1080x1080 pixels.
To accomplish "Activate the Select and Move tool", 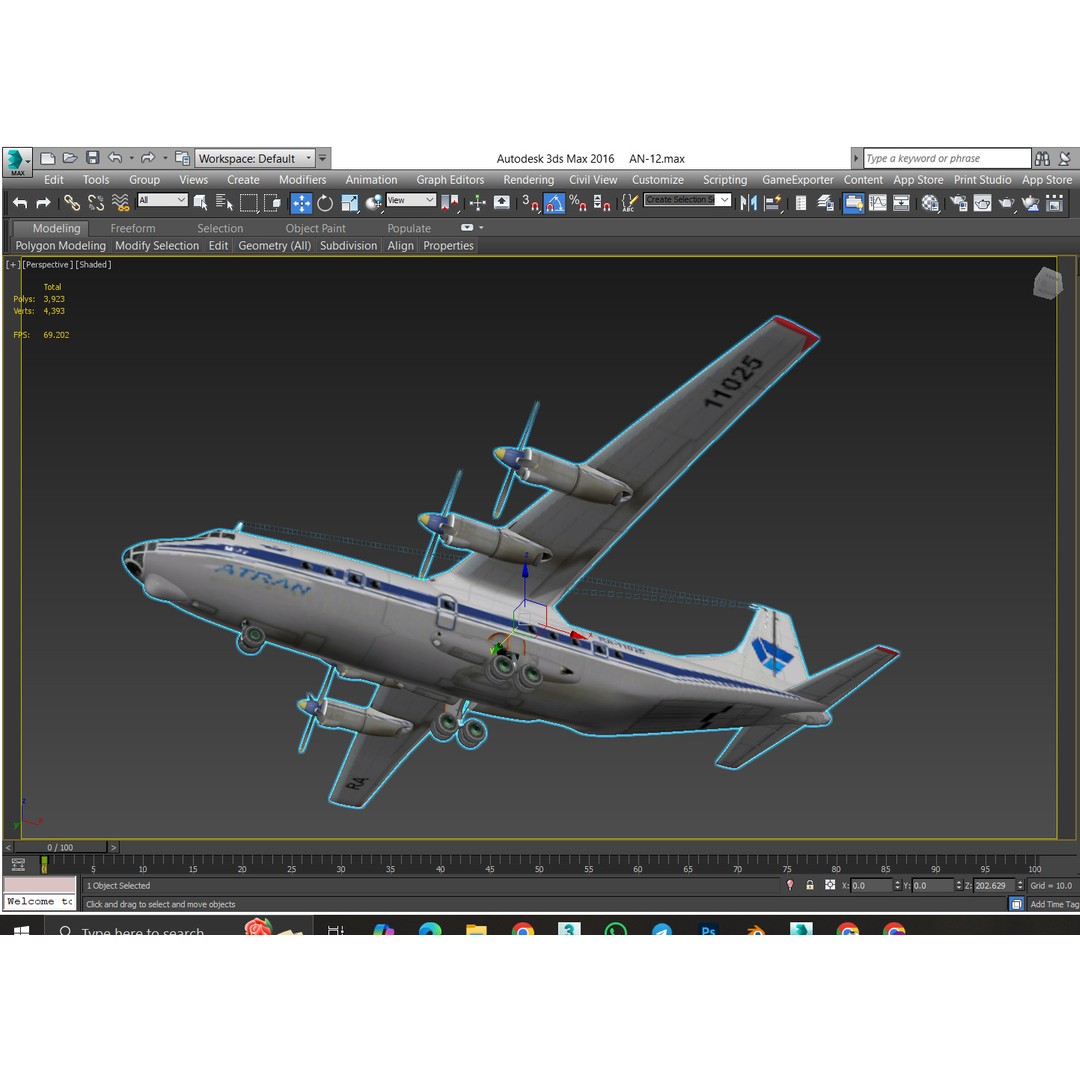I will 301,203.
